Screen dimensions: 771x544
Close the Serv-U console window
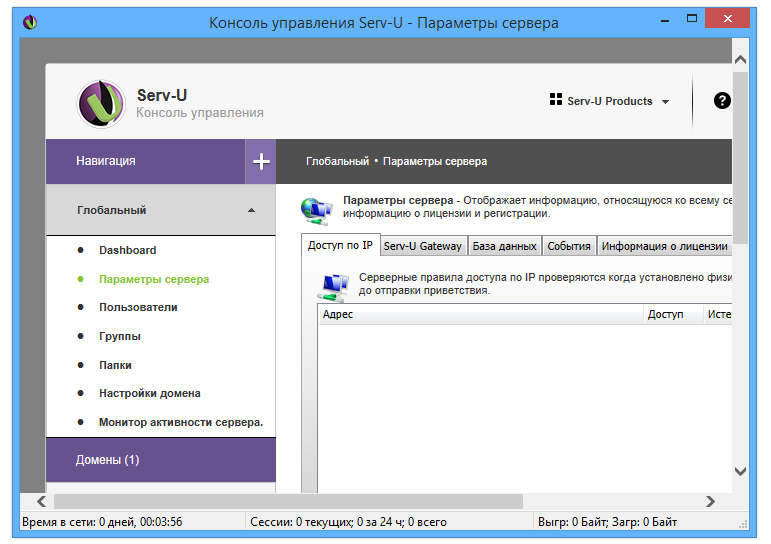[x=727, y=19]
